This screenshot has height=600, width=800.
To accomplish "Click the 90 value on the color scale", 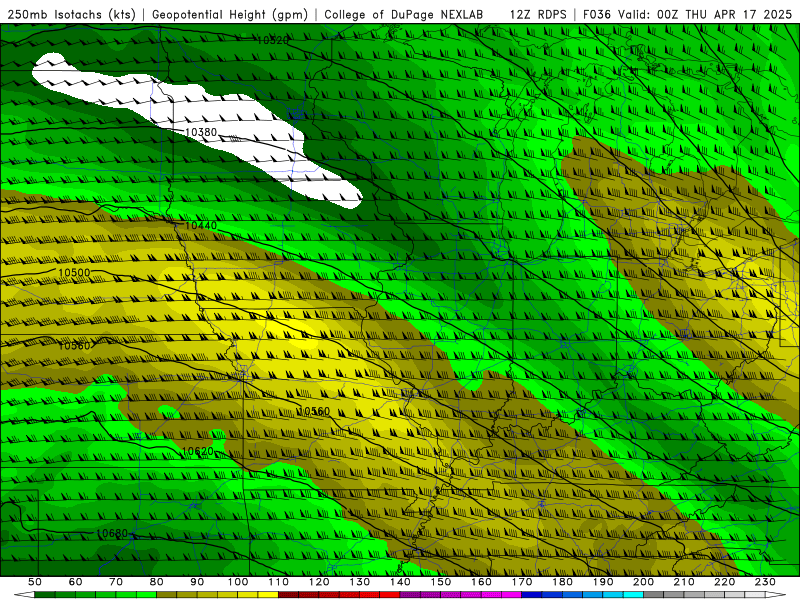I will 197,582.
